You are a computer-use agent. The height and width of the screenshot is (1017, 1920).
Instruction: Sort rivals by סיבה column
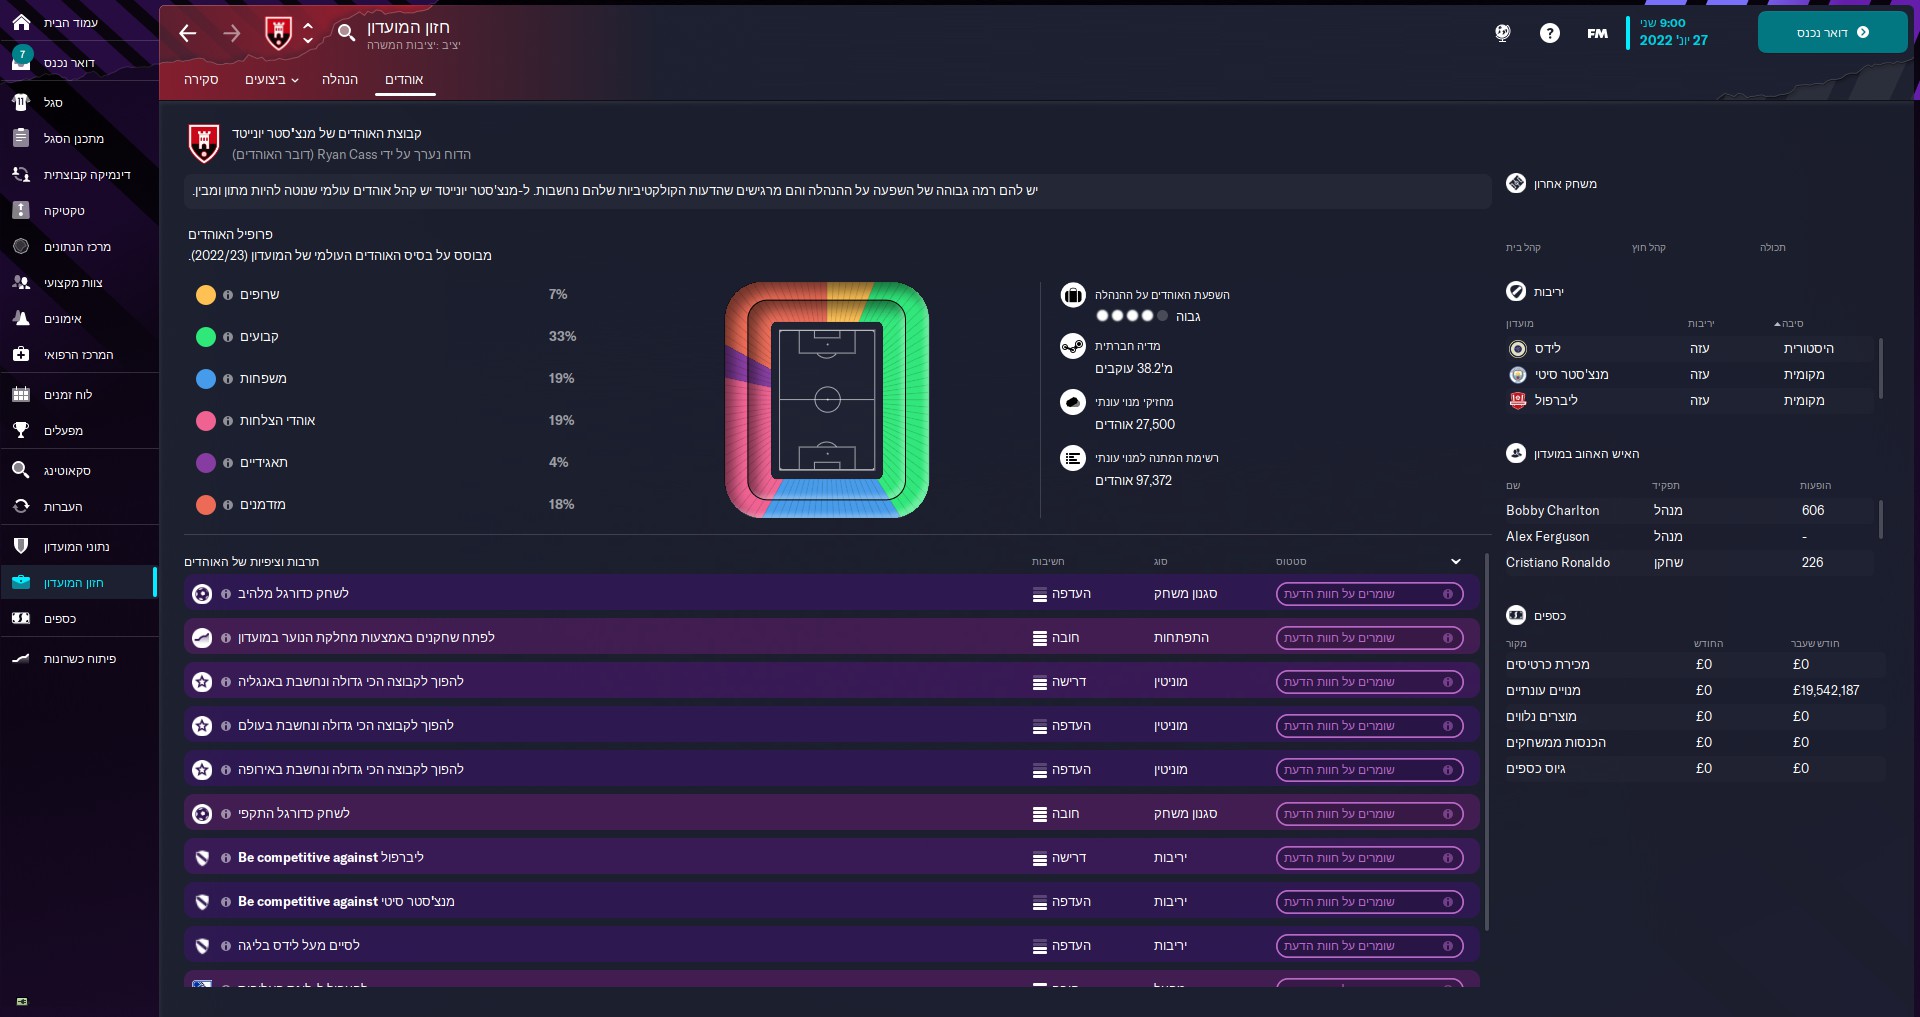coord(1789,323)
